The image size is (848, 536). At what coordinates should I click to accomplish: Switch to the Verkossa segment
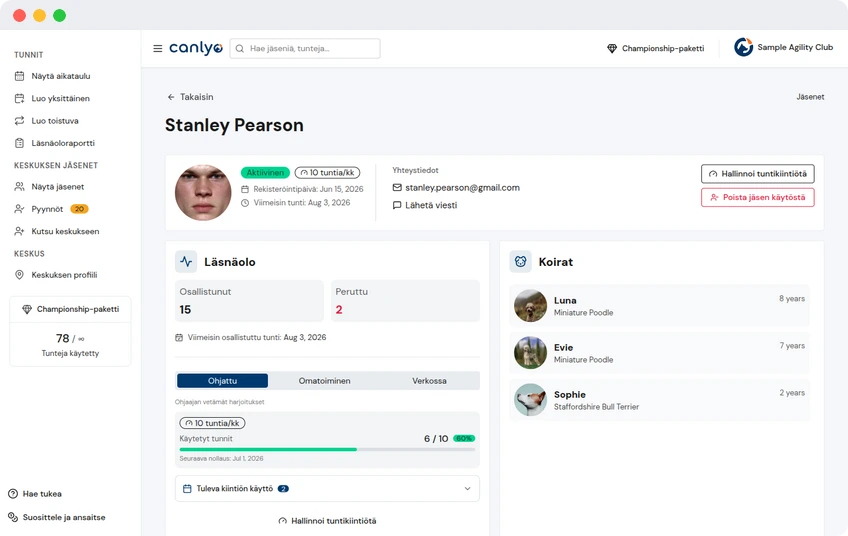(x=429, y=381)
